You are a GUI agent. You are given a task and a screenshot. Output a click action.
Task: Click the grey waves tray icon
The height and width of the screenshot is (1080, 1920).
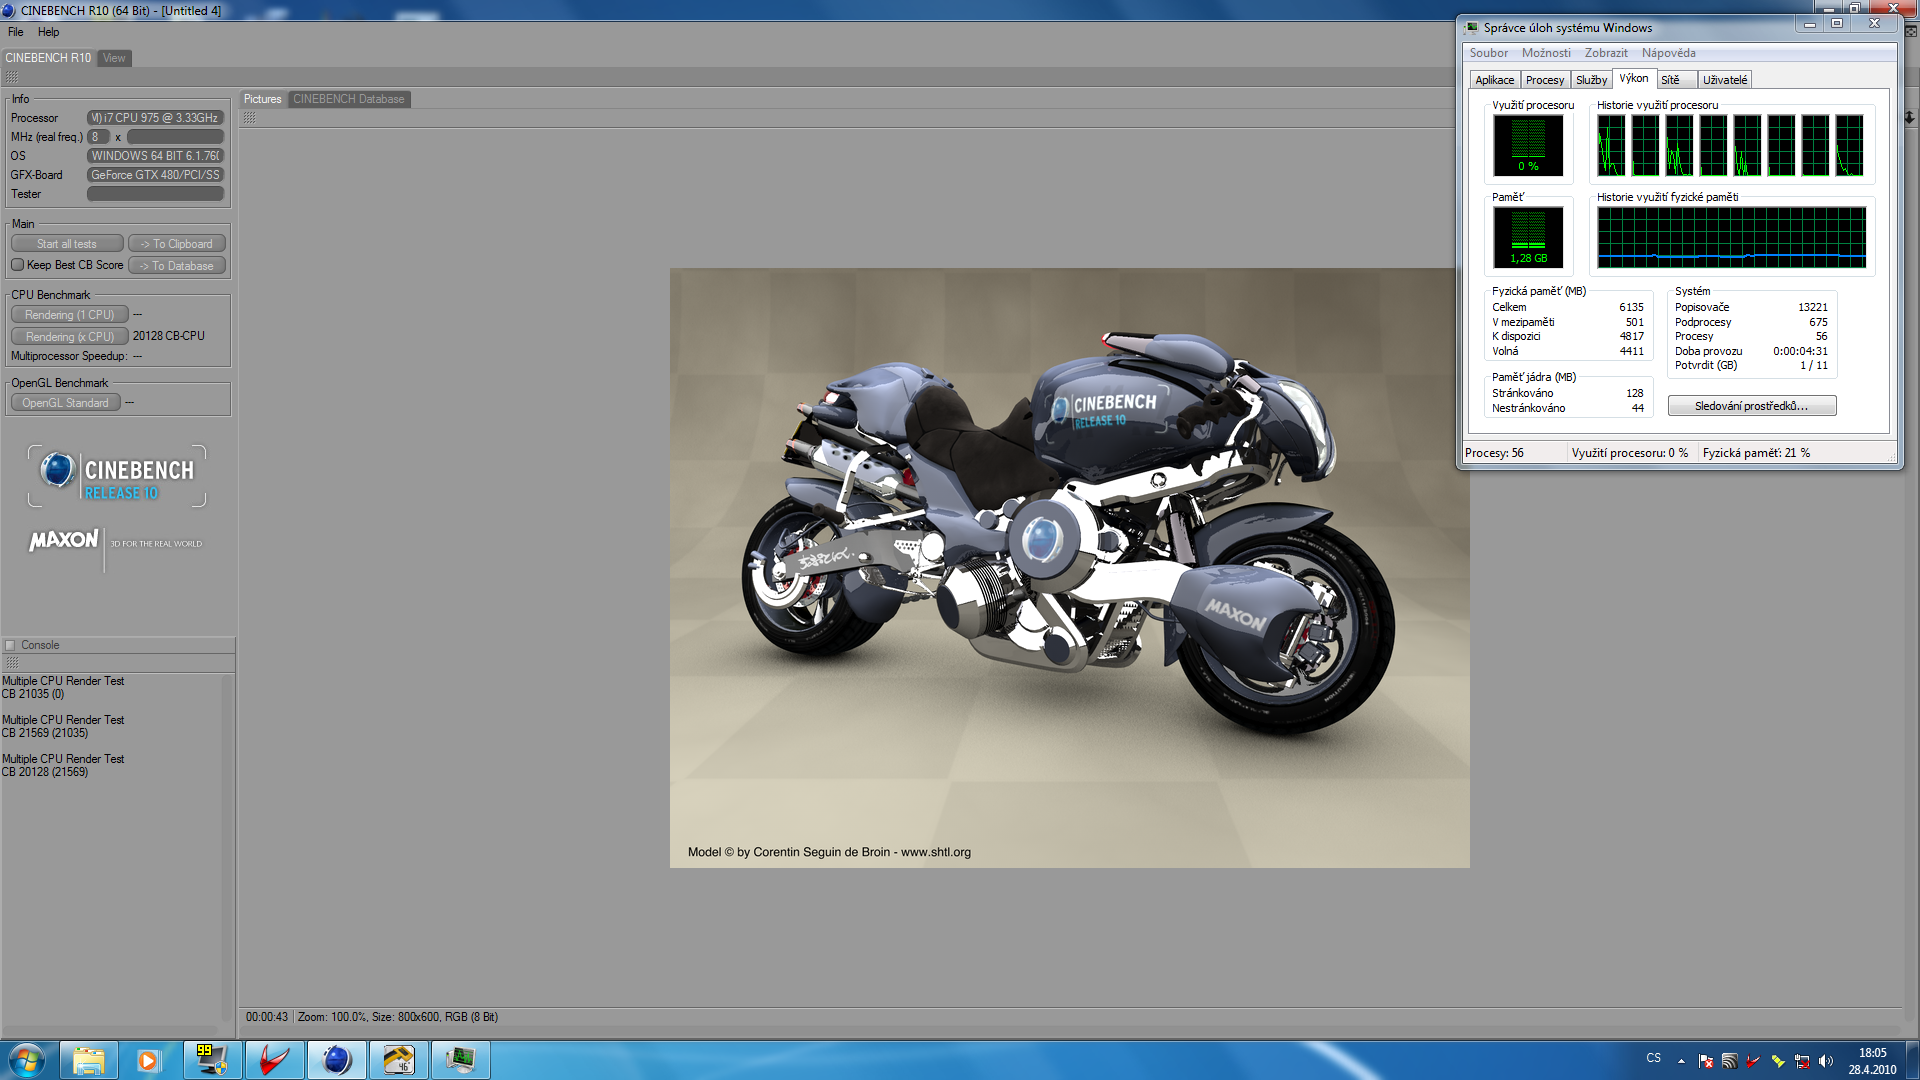tap(1729, 1061)
